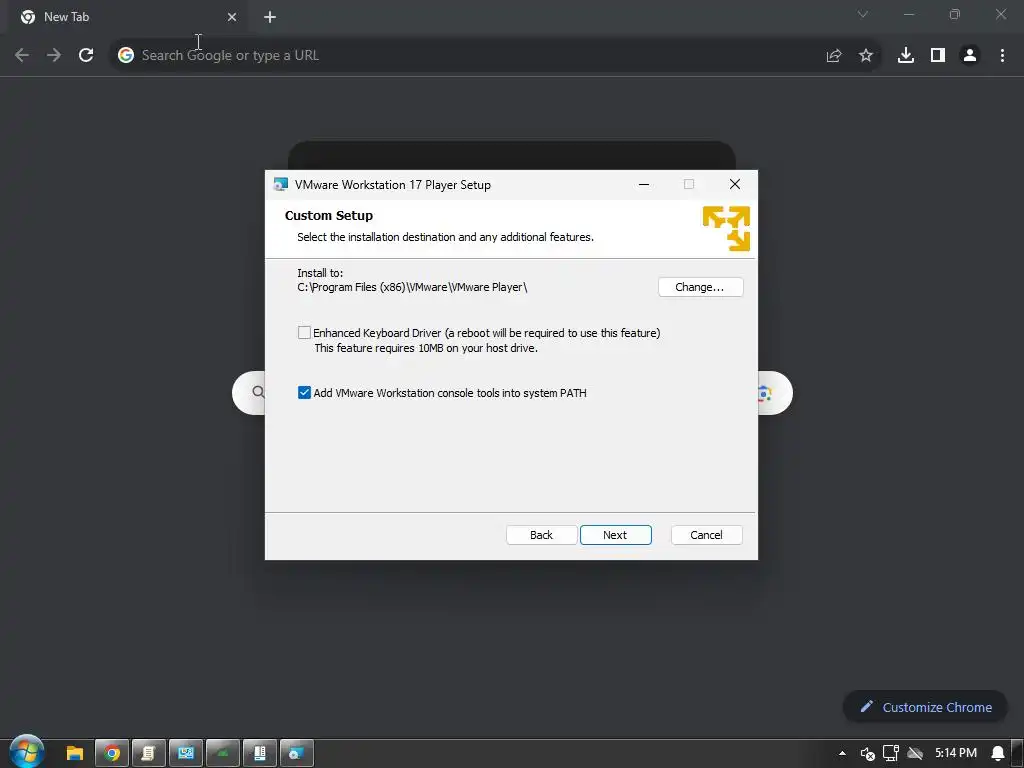Click Customize Chrome button
The image size is (1024, 768).
point(925,707)
